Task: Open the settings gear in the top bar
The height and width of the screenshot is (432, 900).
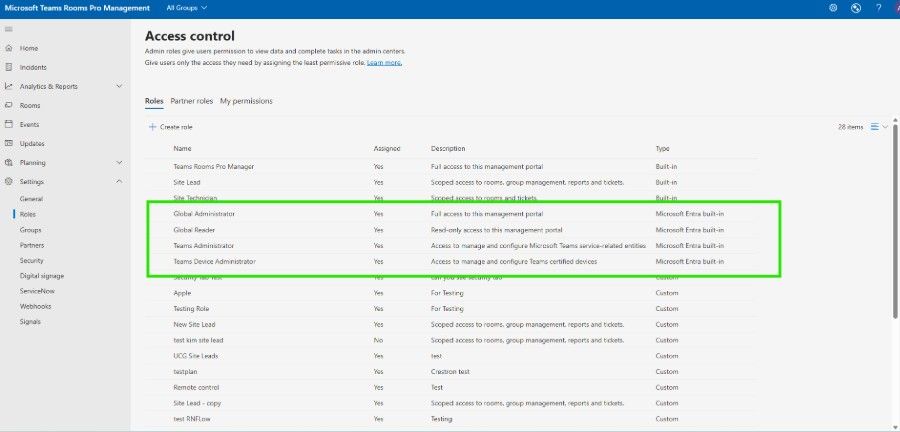Action: (x=833, y=8)
